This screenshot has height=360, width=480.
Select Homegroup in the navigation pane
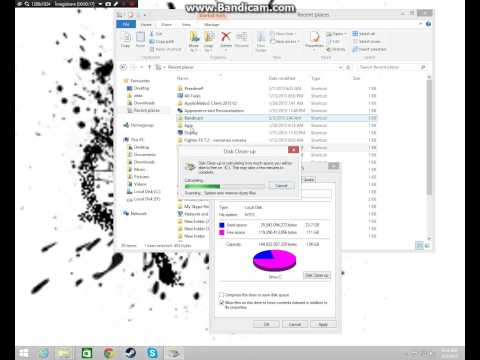[x=139, y=125]
